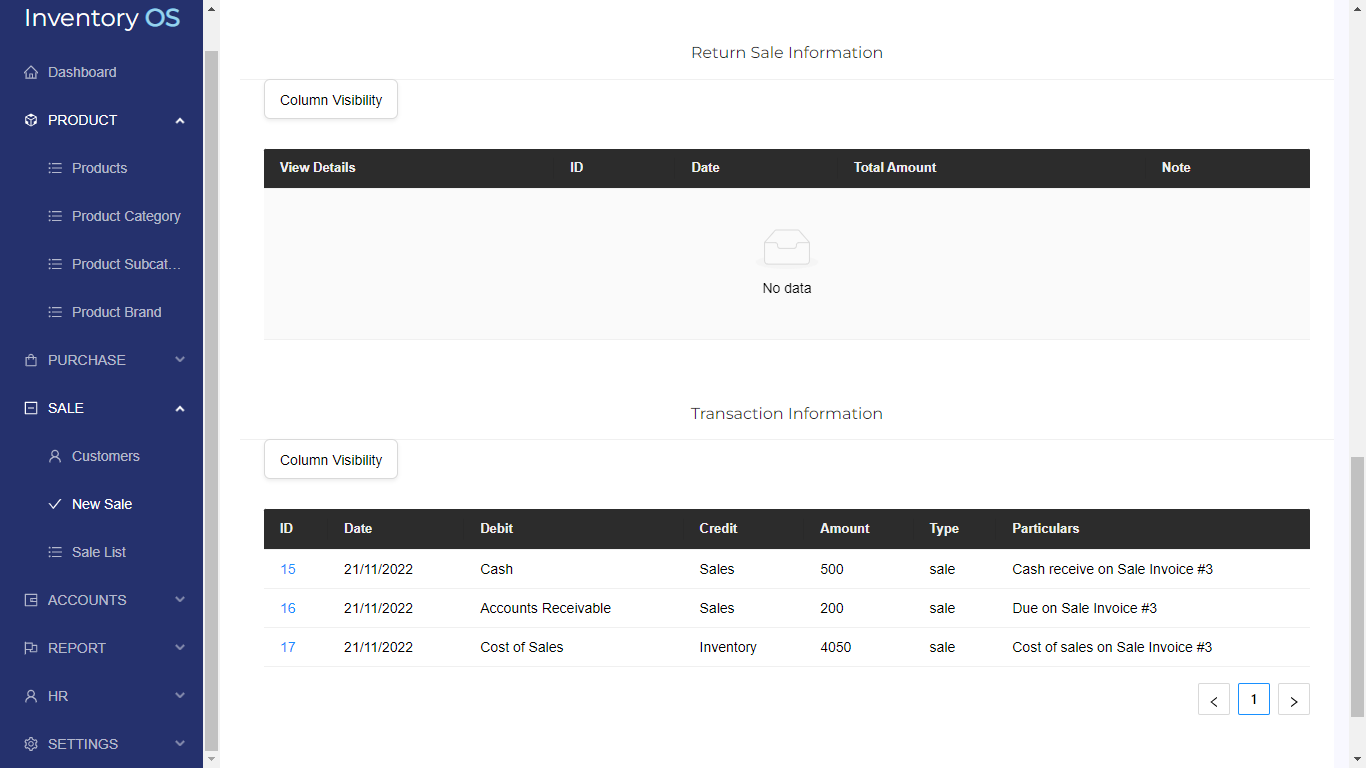Click the PURCHASE bag icon

30,359
